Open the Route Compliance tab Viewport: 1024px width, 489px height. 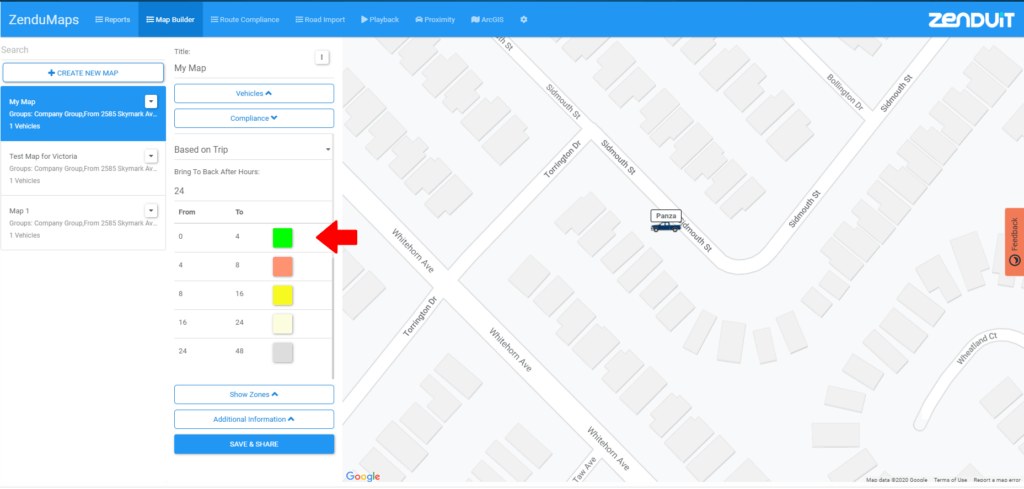245,20
